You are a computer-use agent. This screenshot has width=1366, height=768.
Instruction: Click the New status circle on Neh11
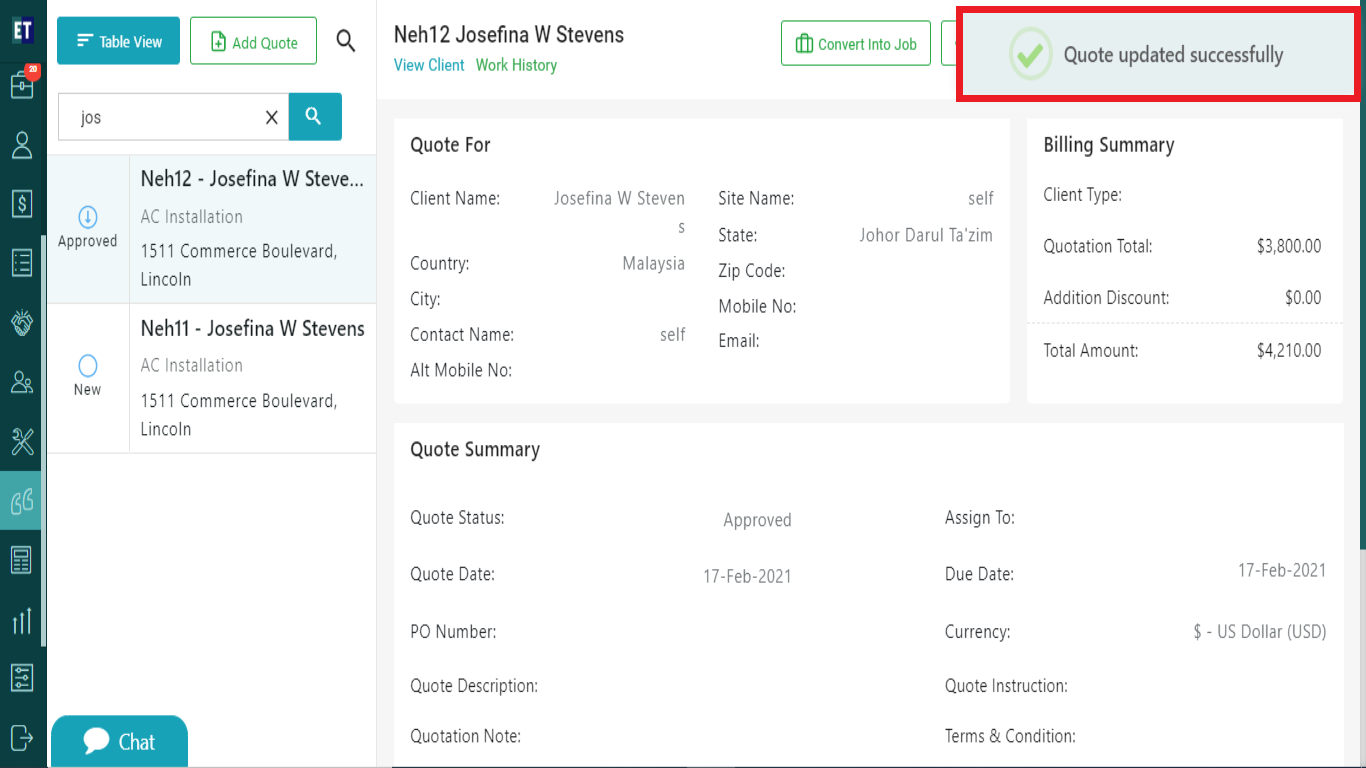(x=87, y=366)
